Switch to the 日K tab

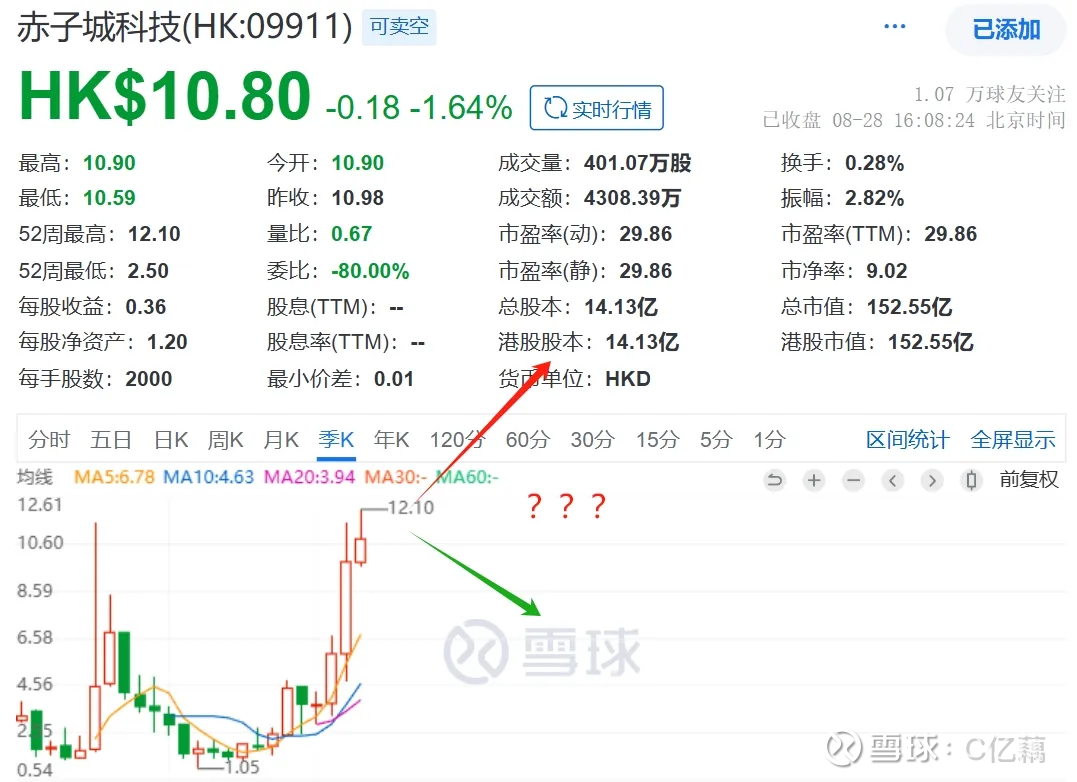coord(171,439)
